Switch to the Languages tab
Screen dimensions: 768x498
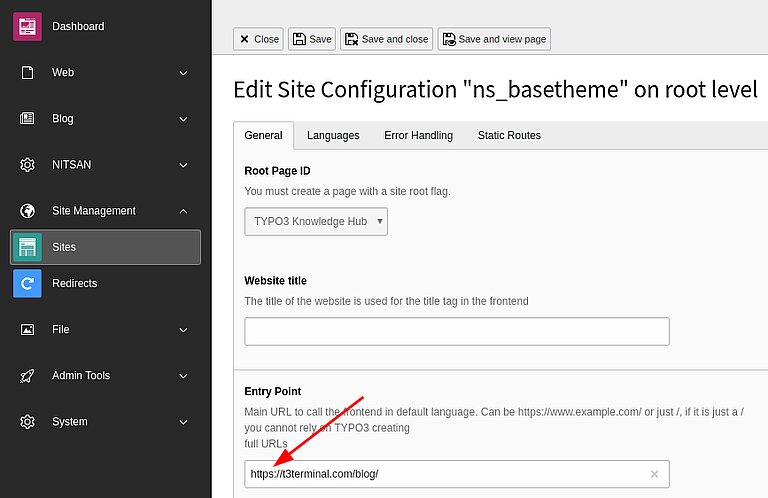pos(333,136)
